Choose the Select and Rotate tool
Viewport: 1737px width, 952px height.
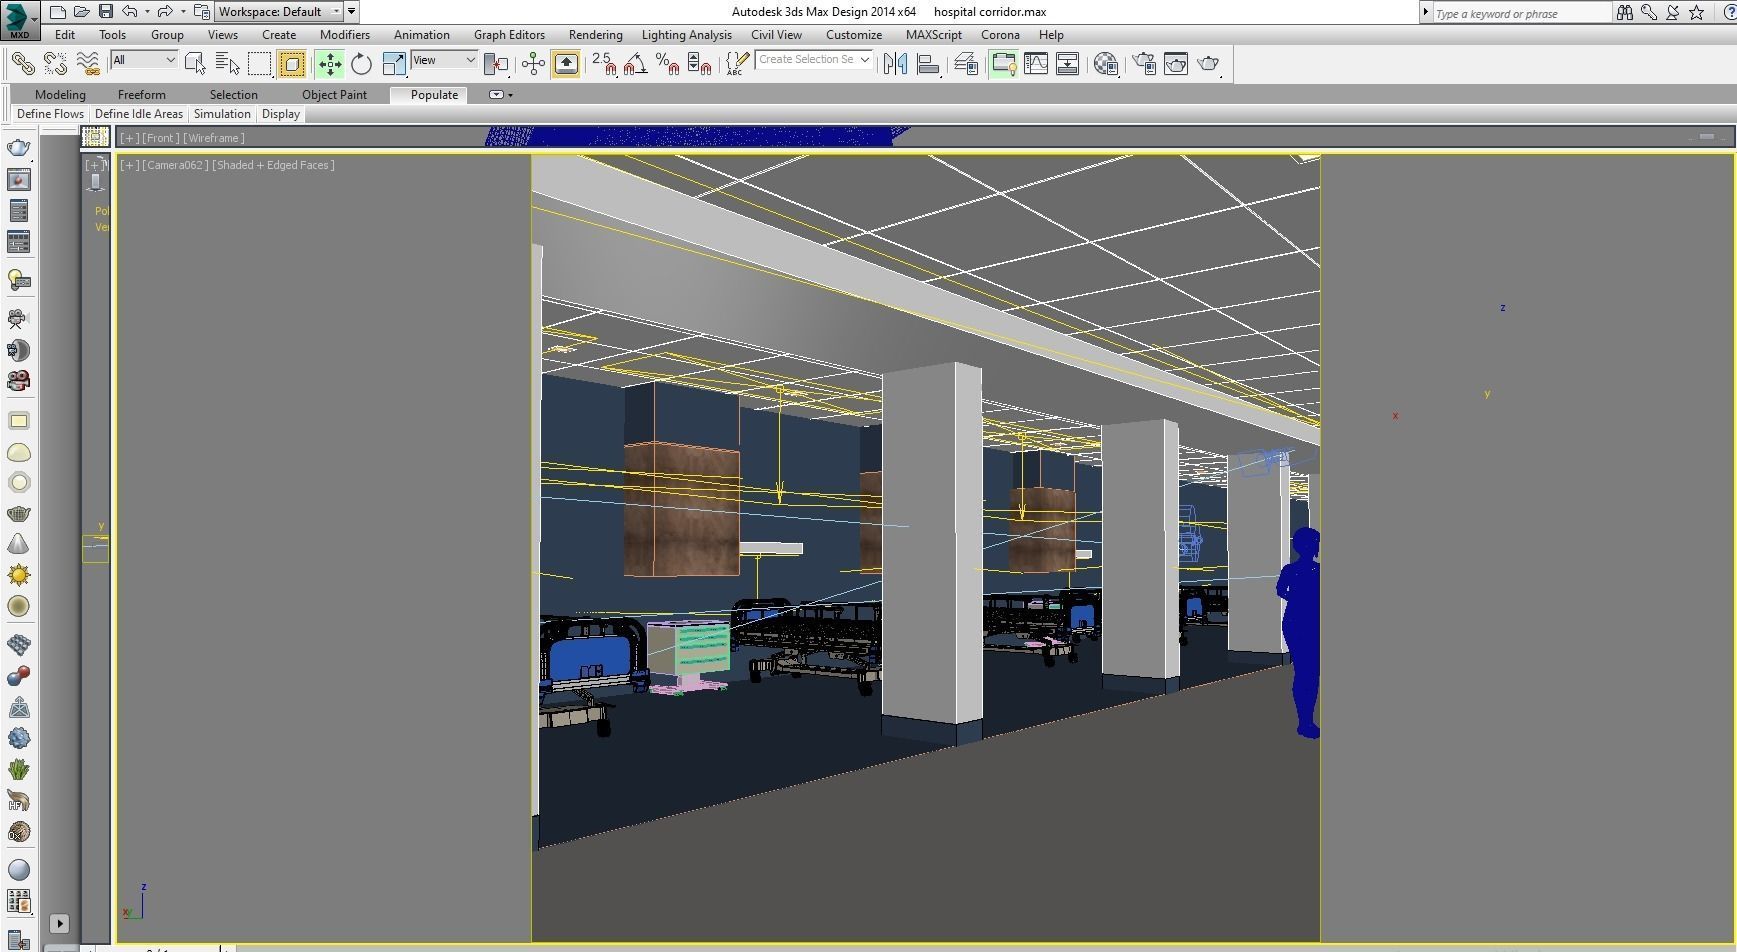click(x=361, y=64)
